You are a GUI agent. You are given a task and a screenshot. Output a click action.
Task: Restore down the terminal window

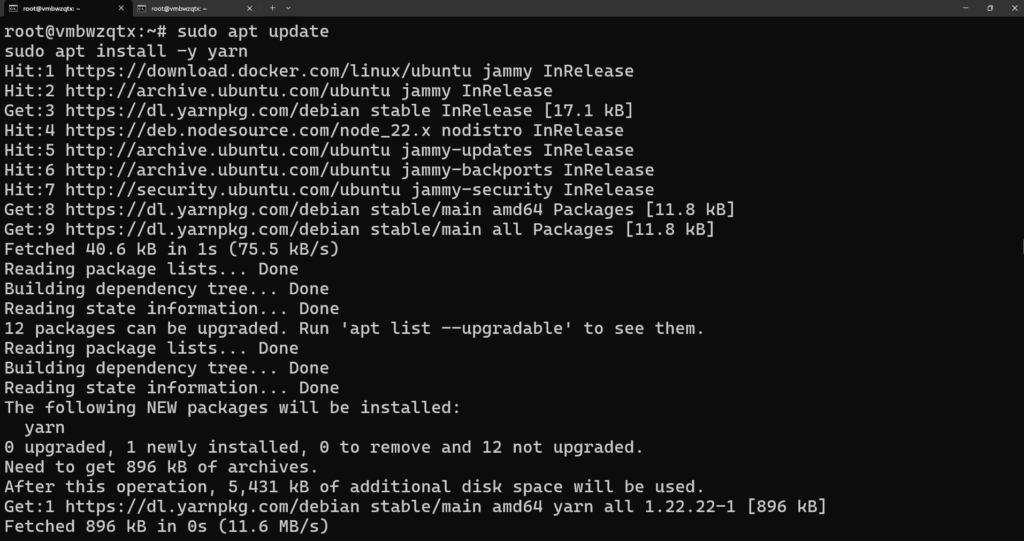[989, 8]
